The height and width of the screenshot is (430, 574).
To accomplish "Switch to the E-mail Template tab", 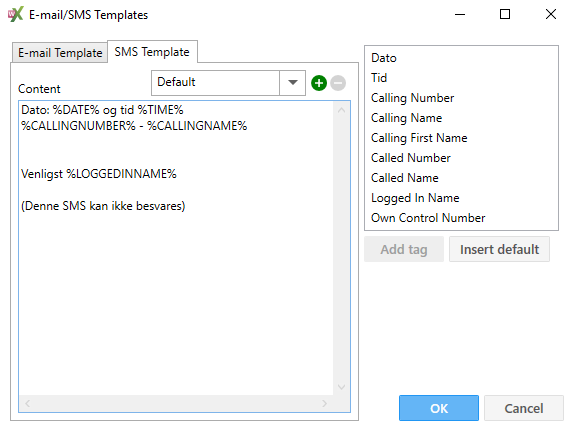I will tap(60, 53).
